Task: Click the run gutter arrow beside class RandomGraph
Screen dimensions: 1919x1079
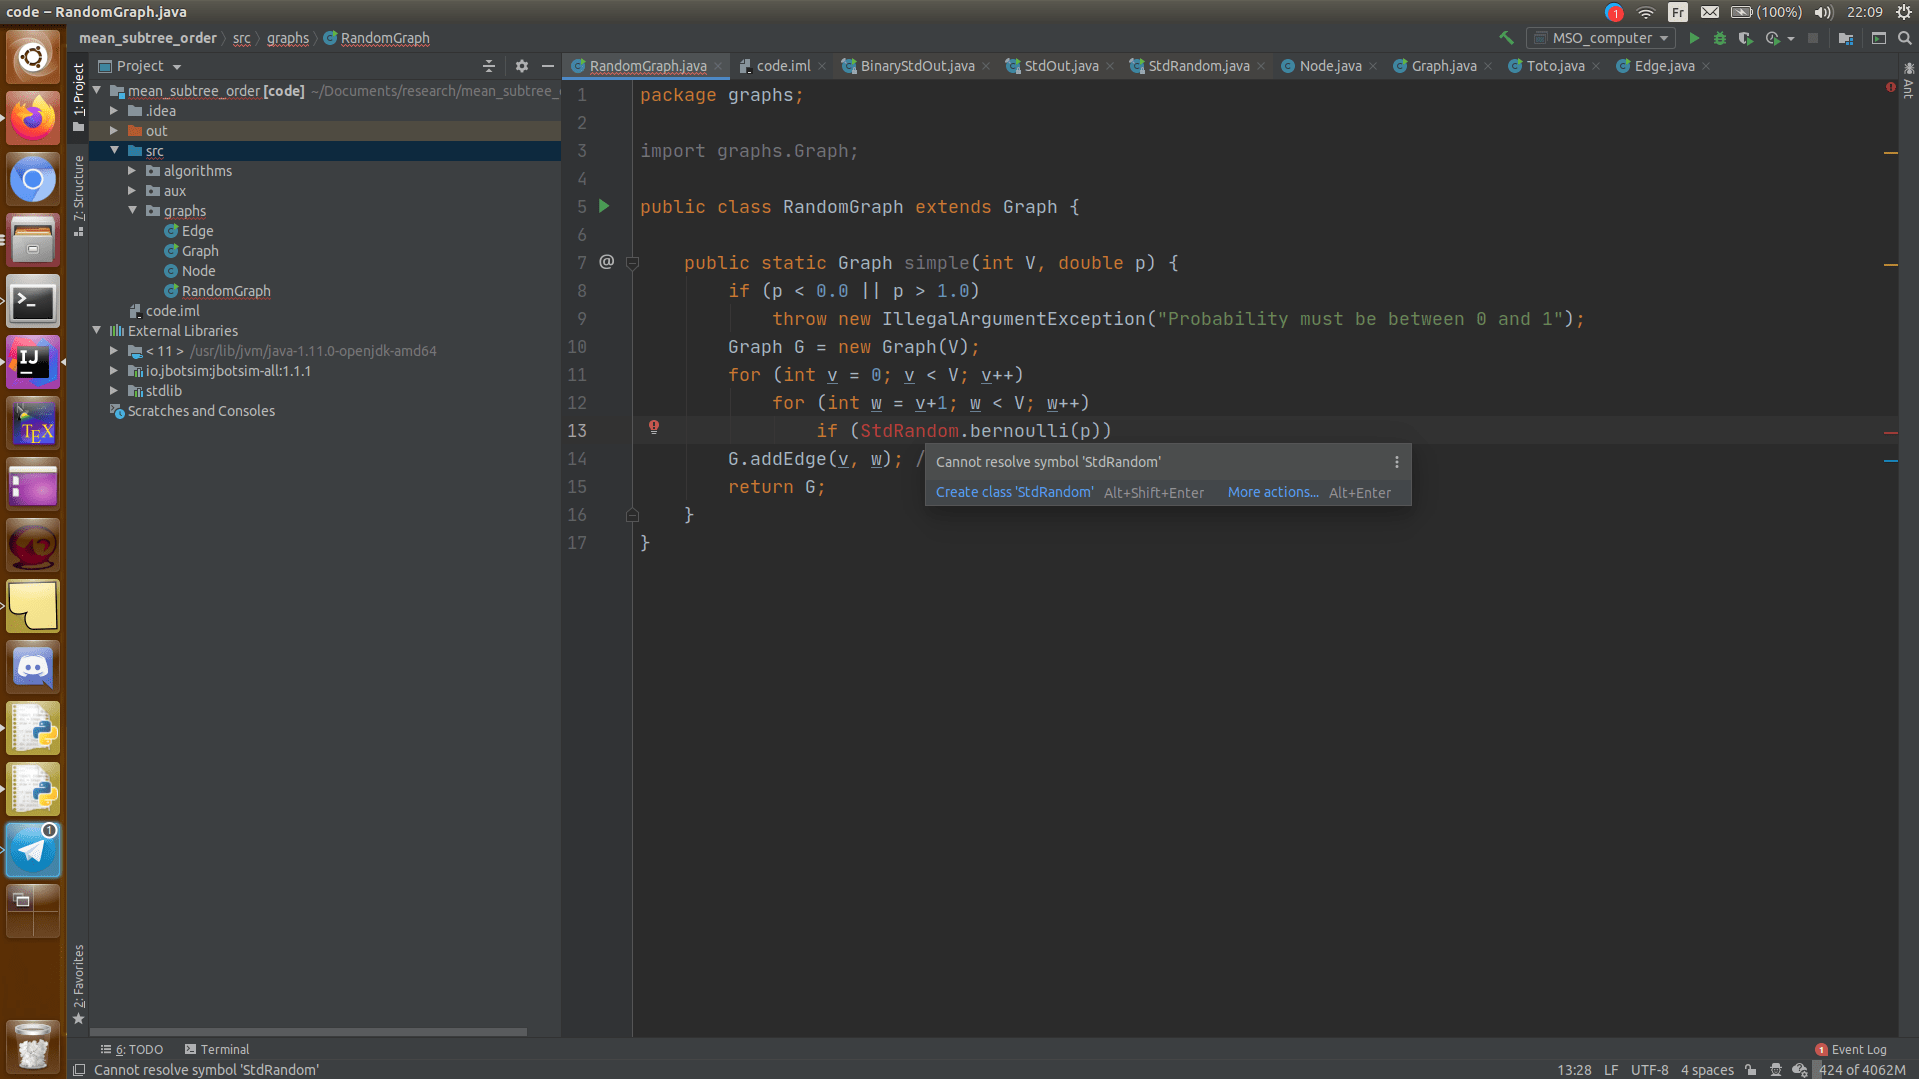Action: tap(604, 206)
